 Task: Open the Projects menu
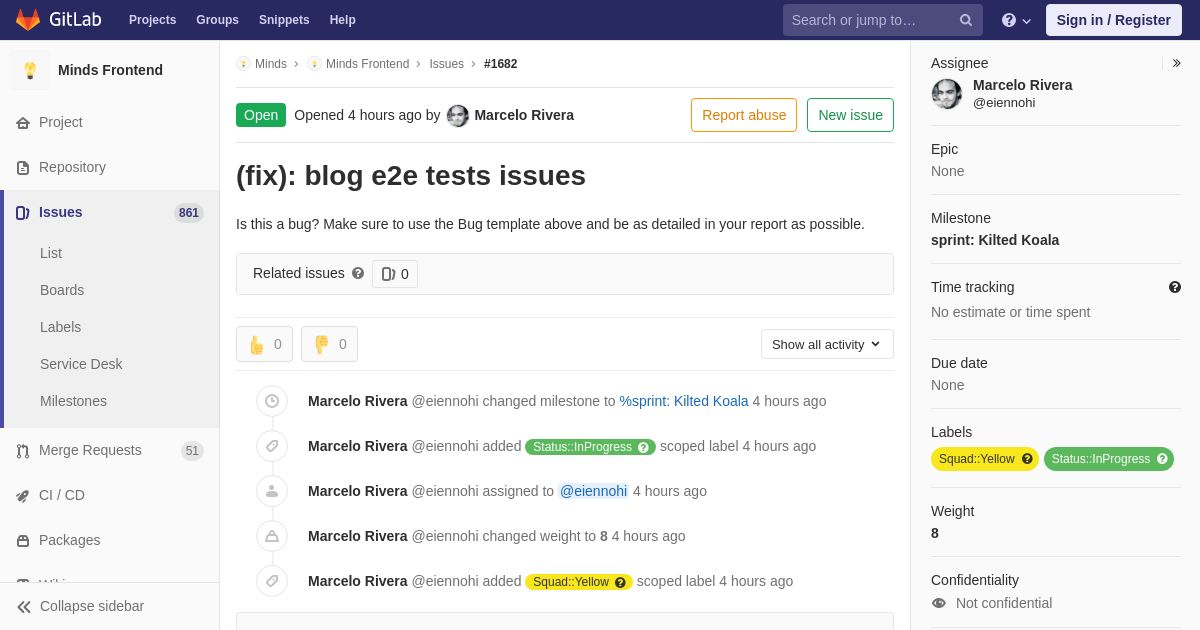[x=152, y=20]
